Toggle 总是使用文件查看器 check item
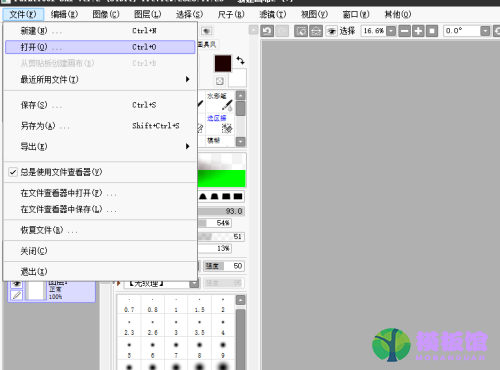 coord(100,172)
